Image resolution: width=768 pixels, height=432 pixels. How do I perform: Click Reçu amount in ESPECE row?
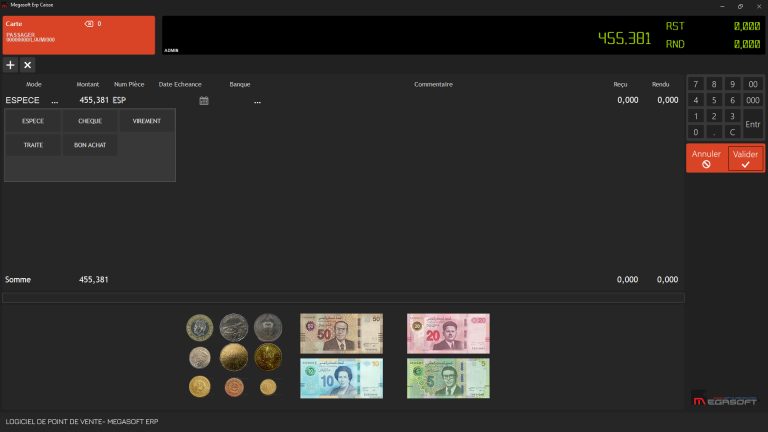(x=627, y=100)
